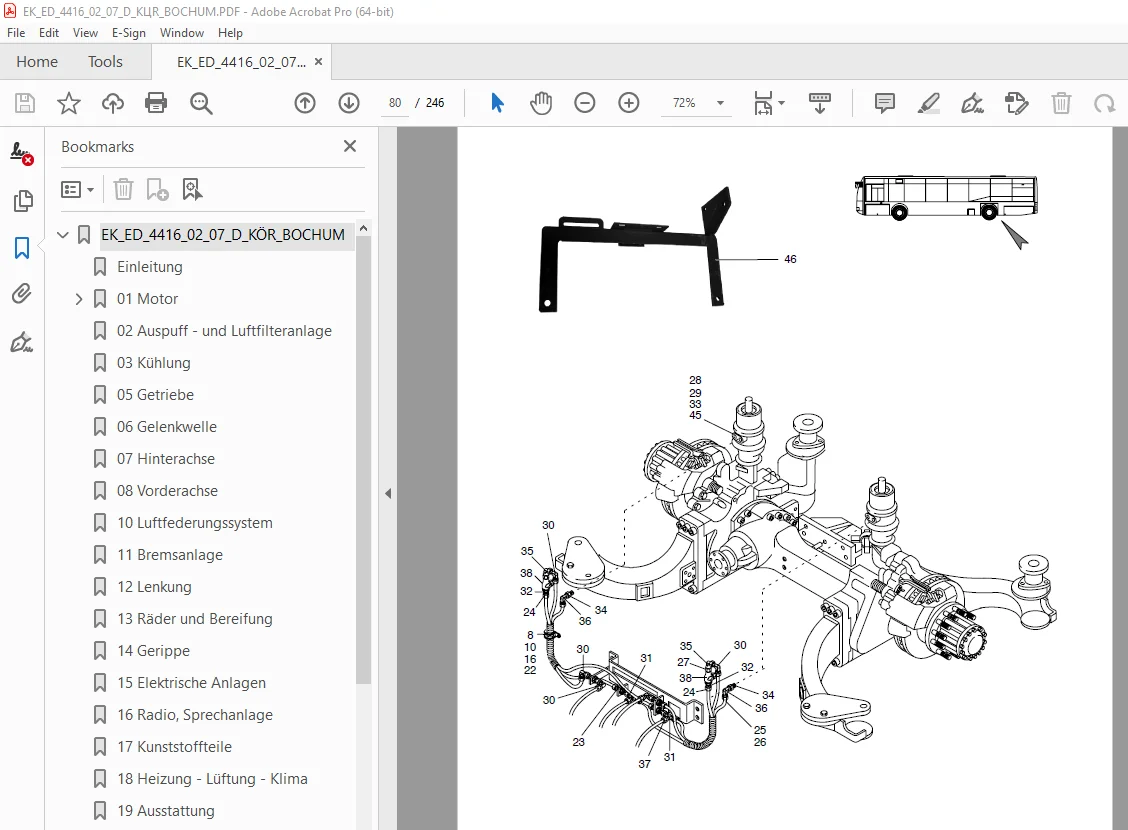Click the rotate/redo arrow icon
The height and width of the screenshot is (830, 1128).
[1104, 104]
